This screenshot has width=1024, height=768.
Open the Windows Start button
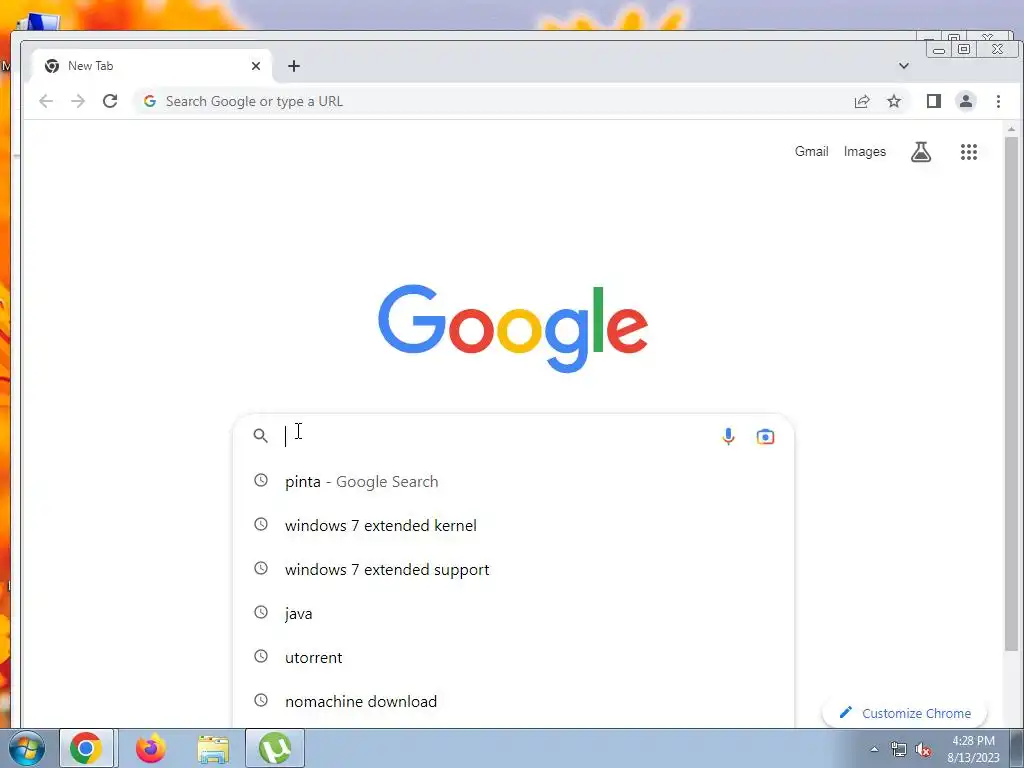(x=26, y=749)
